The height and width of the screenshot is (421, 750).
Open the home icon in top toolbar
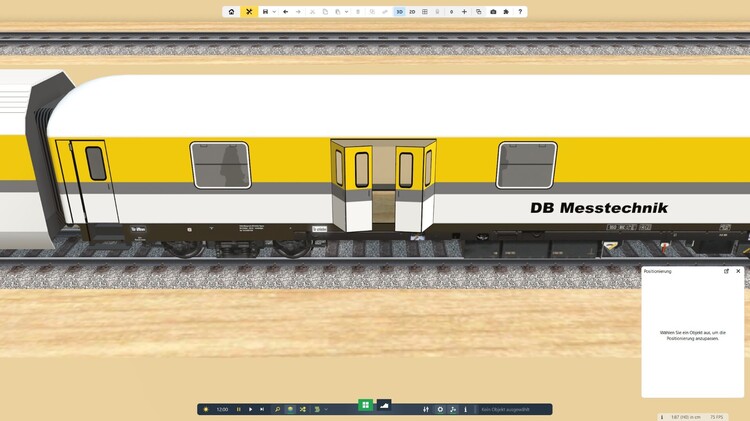point(232,11)
